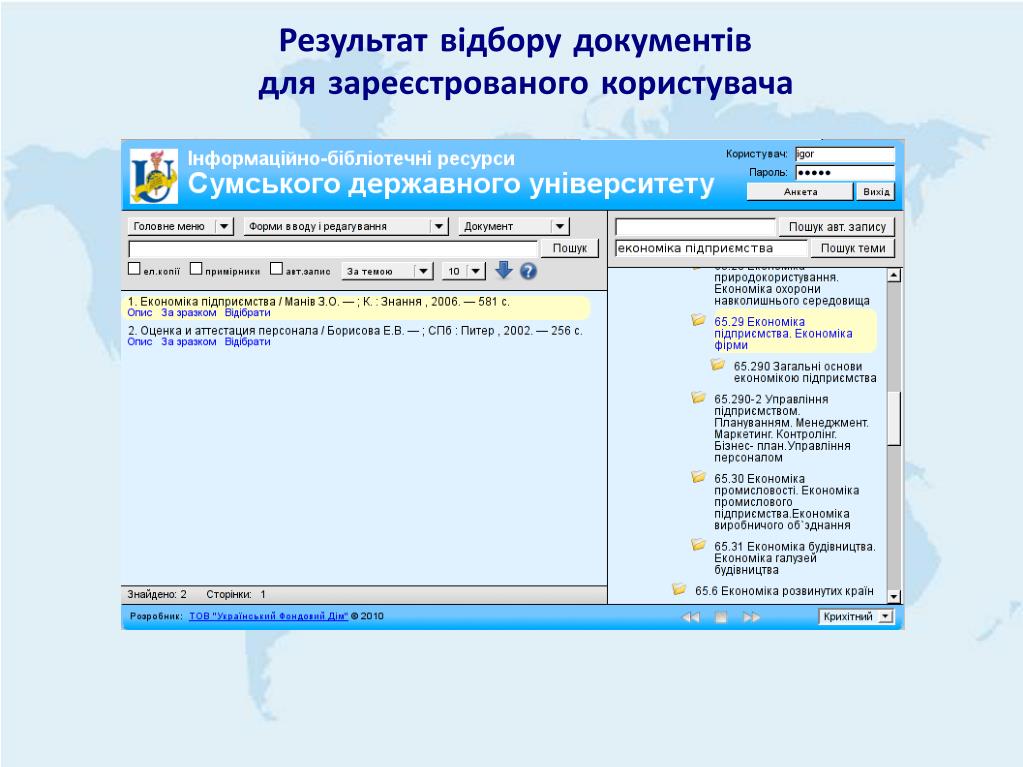Click the main search input field
The height and width of the screenshot is (767, 1023).
pos(333,248)
